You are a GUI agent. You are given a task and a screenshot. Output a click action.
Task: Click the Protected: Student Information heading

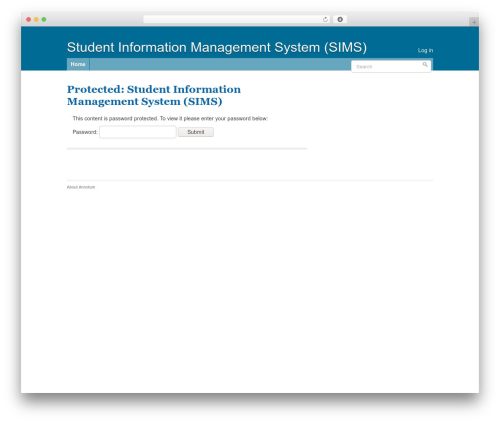coord(154,95)
